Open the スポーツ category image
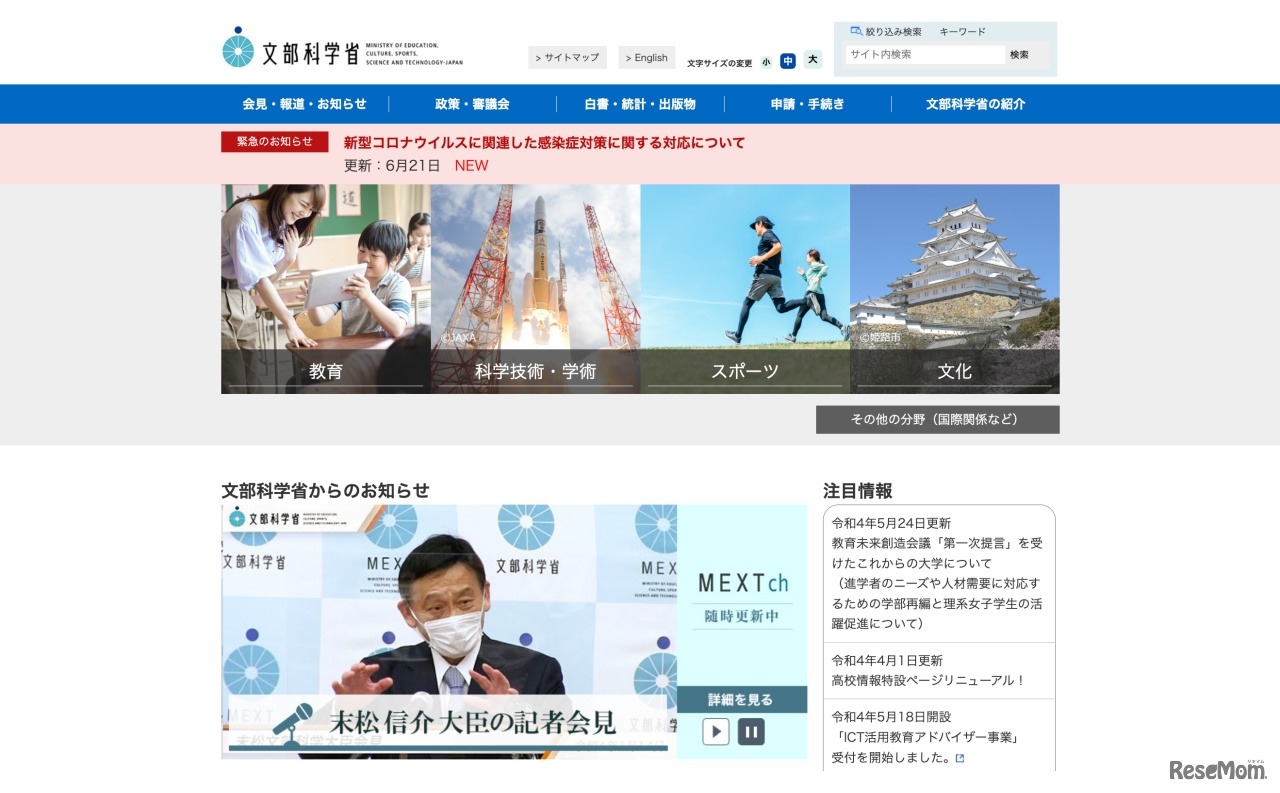Screen dimensions: 1280x793 [745, 289]
